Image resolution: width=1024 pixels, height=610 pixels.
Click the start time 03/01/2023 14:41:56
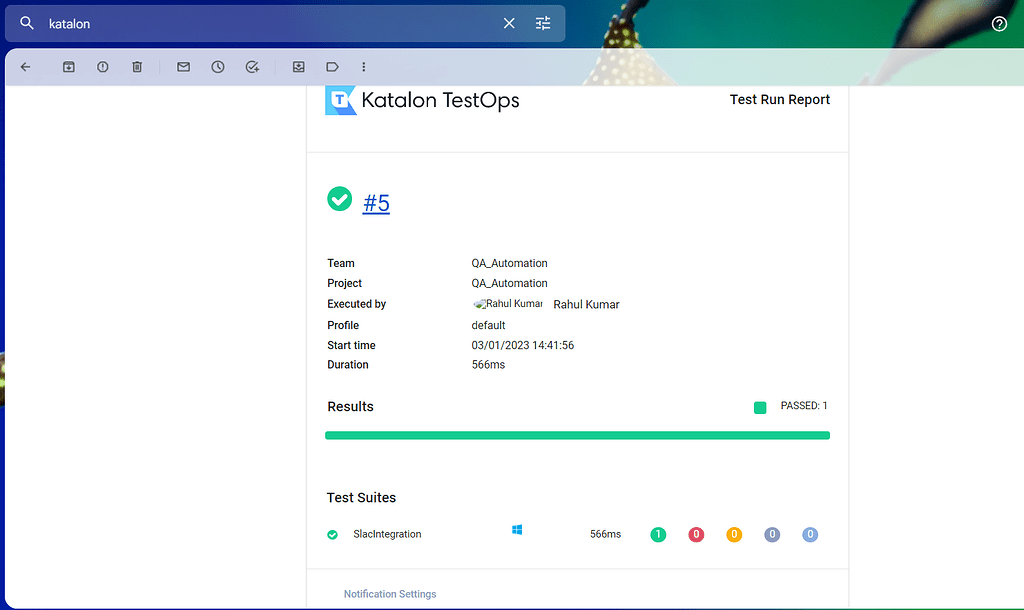coord(522,345)
